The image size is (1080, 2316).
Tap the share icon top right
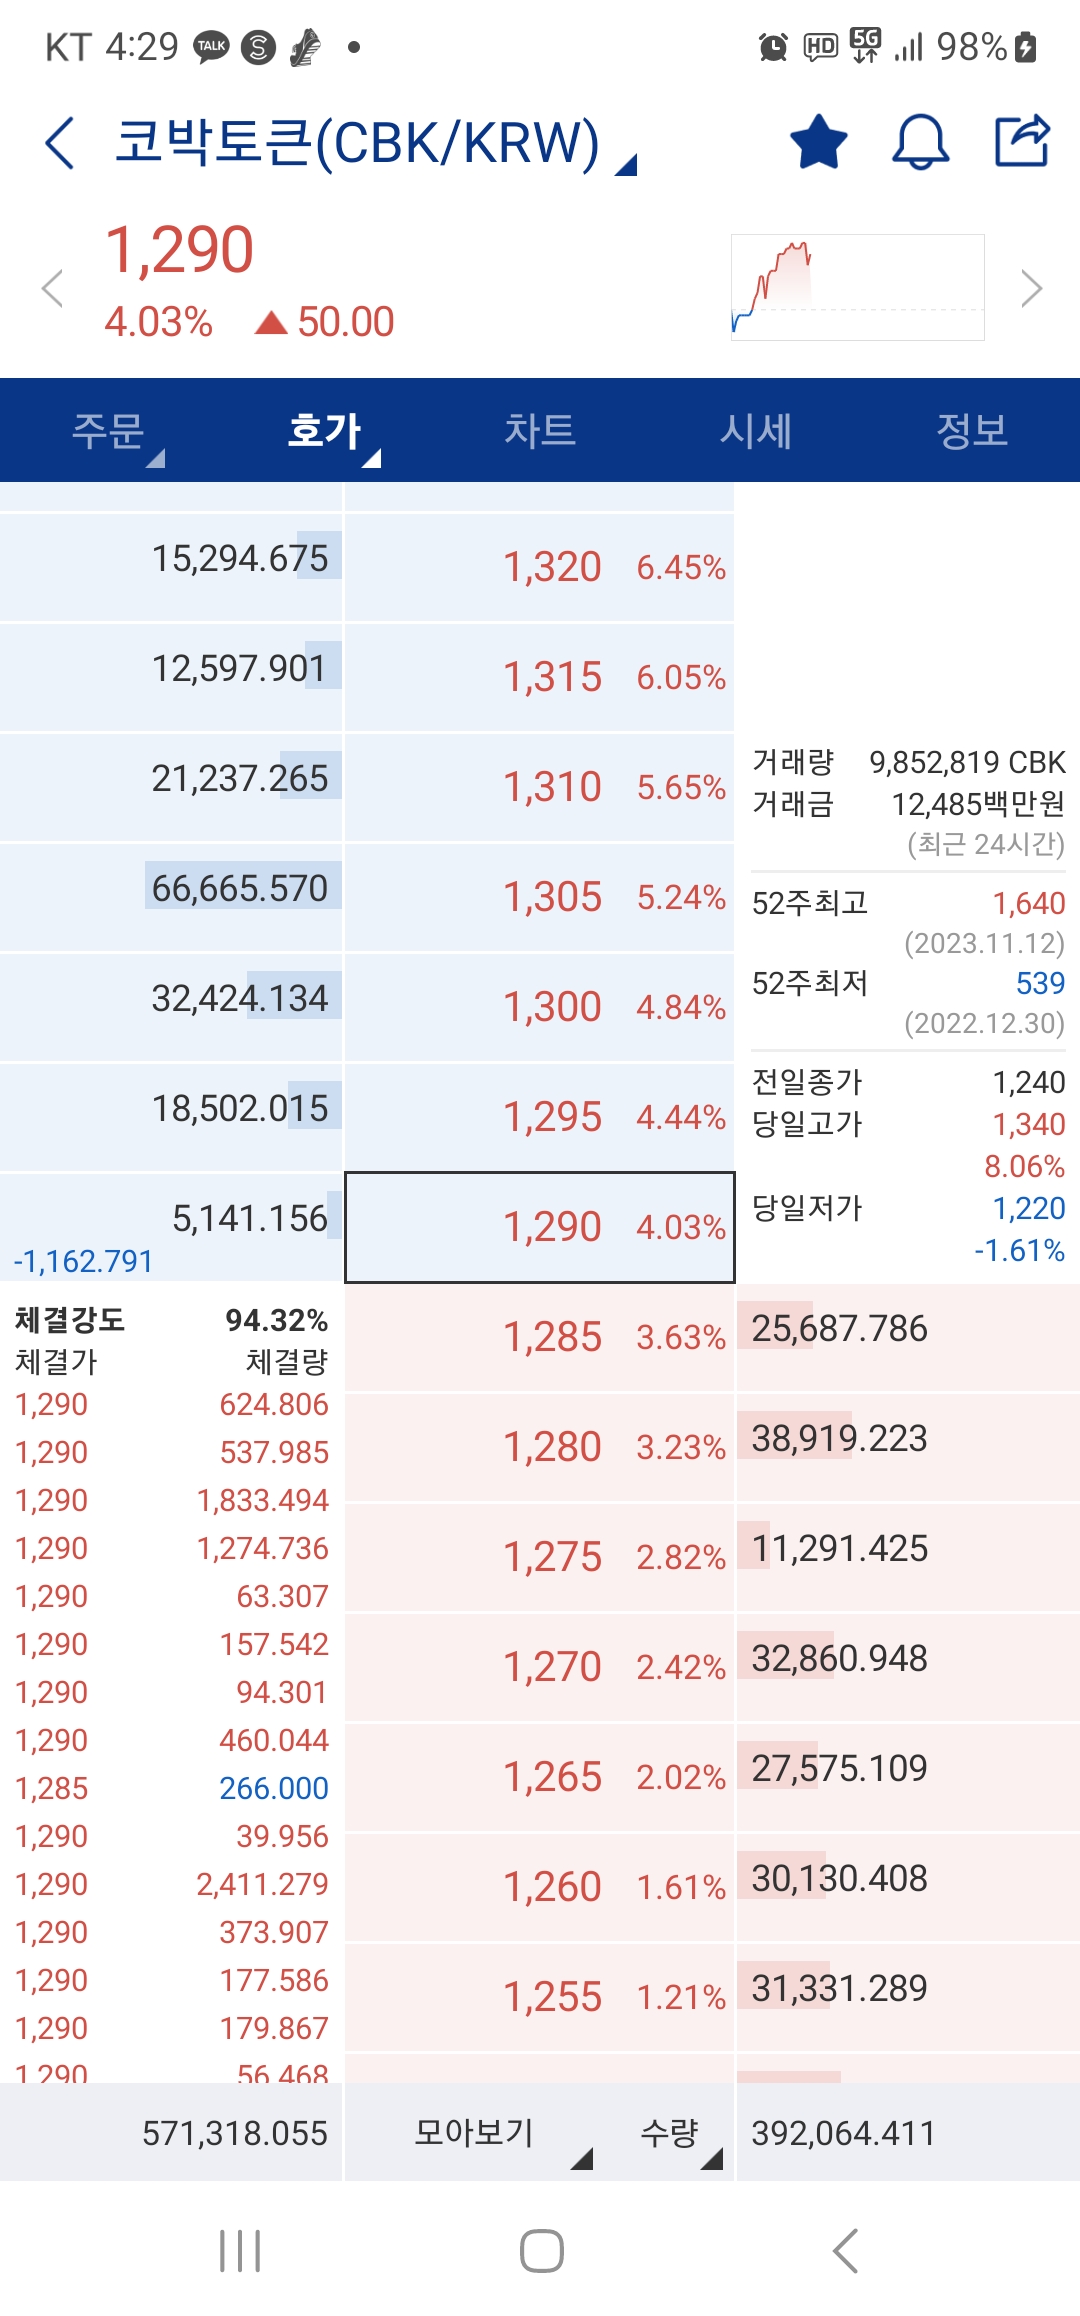[x=1021, y=142]
